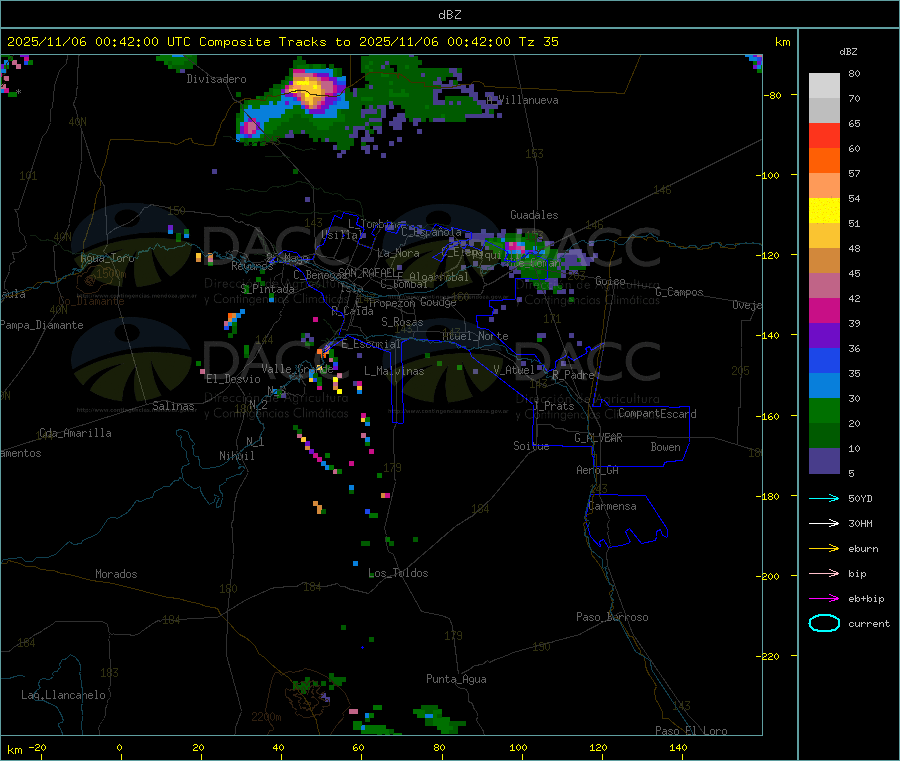Click the Salinas label
900x761 pixels.
[x=173, y=406]
